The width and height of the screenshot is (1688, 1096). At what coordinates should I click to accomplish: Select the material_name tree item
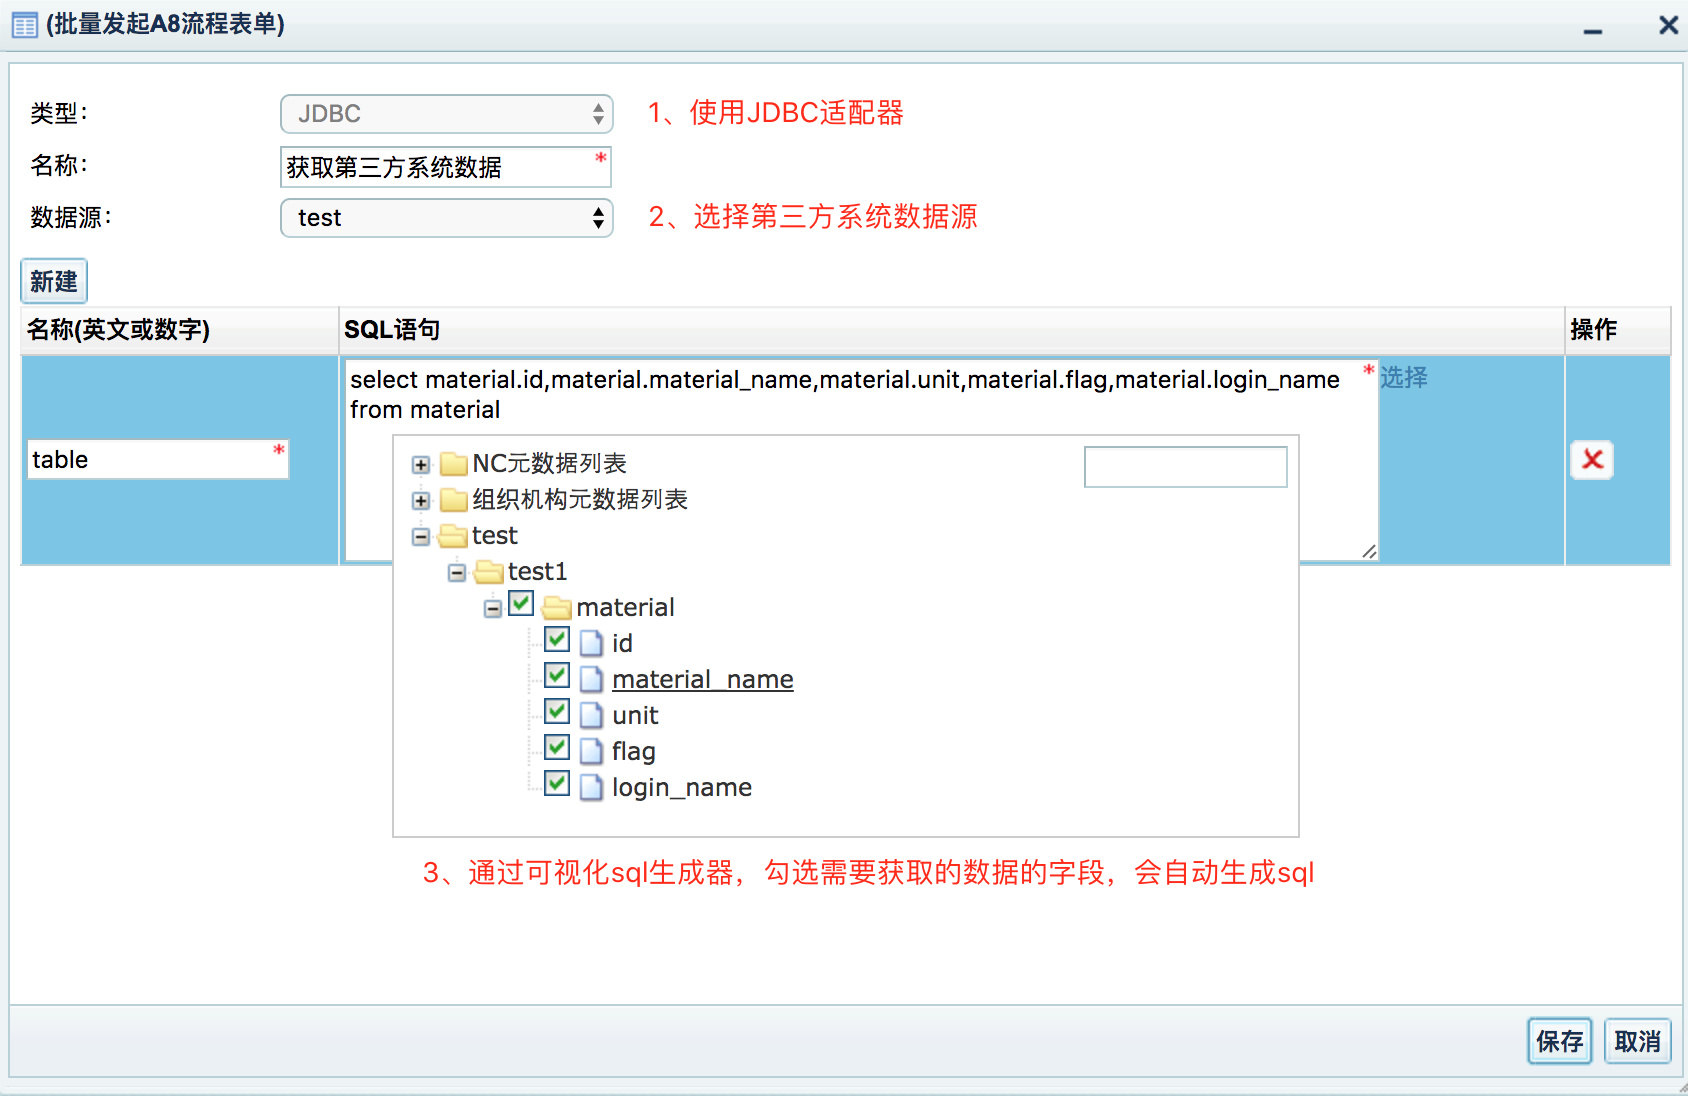click(702, 680)
